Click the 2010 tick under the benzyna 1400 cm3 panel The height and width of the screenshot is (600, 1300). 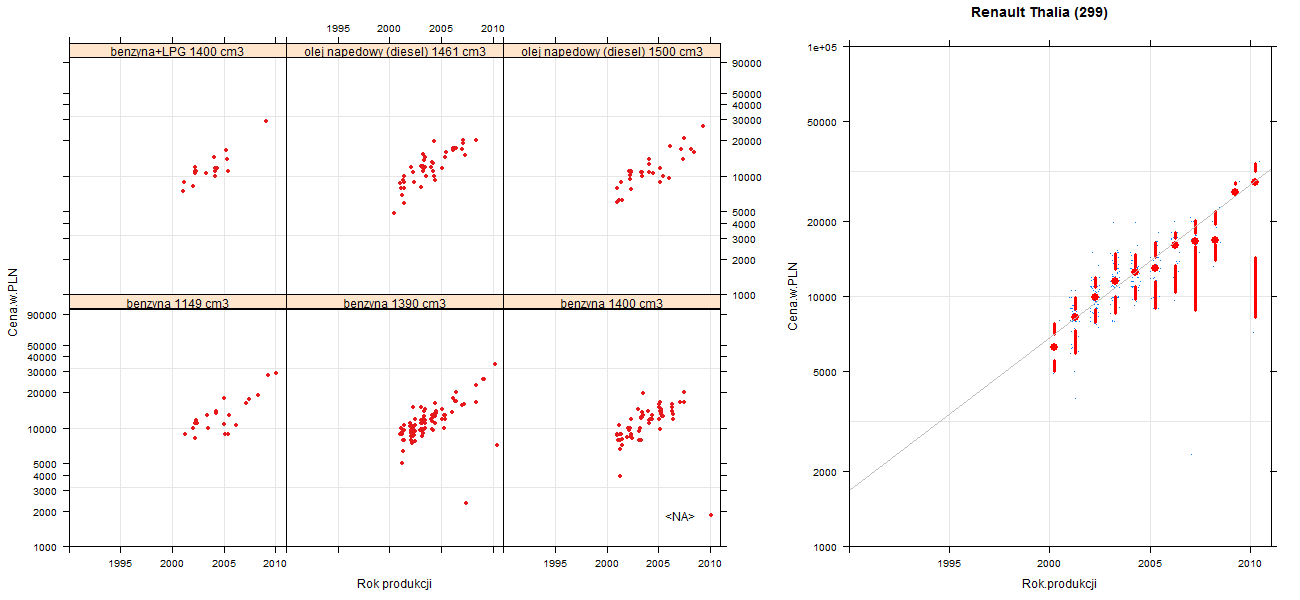click(x=709, y=564)
